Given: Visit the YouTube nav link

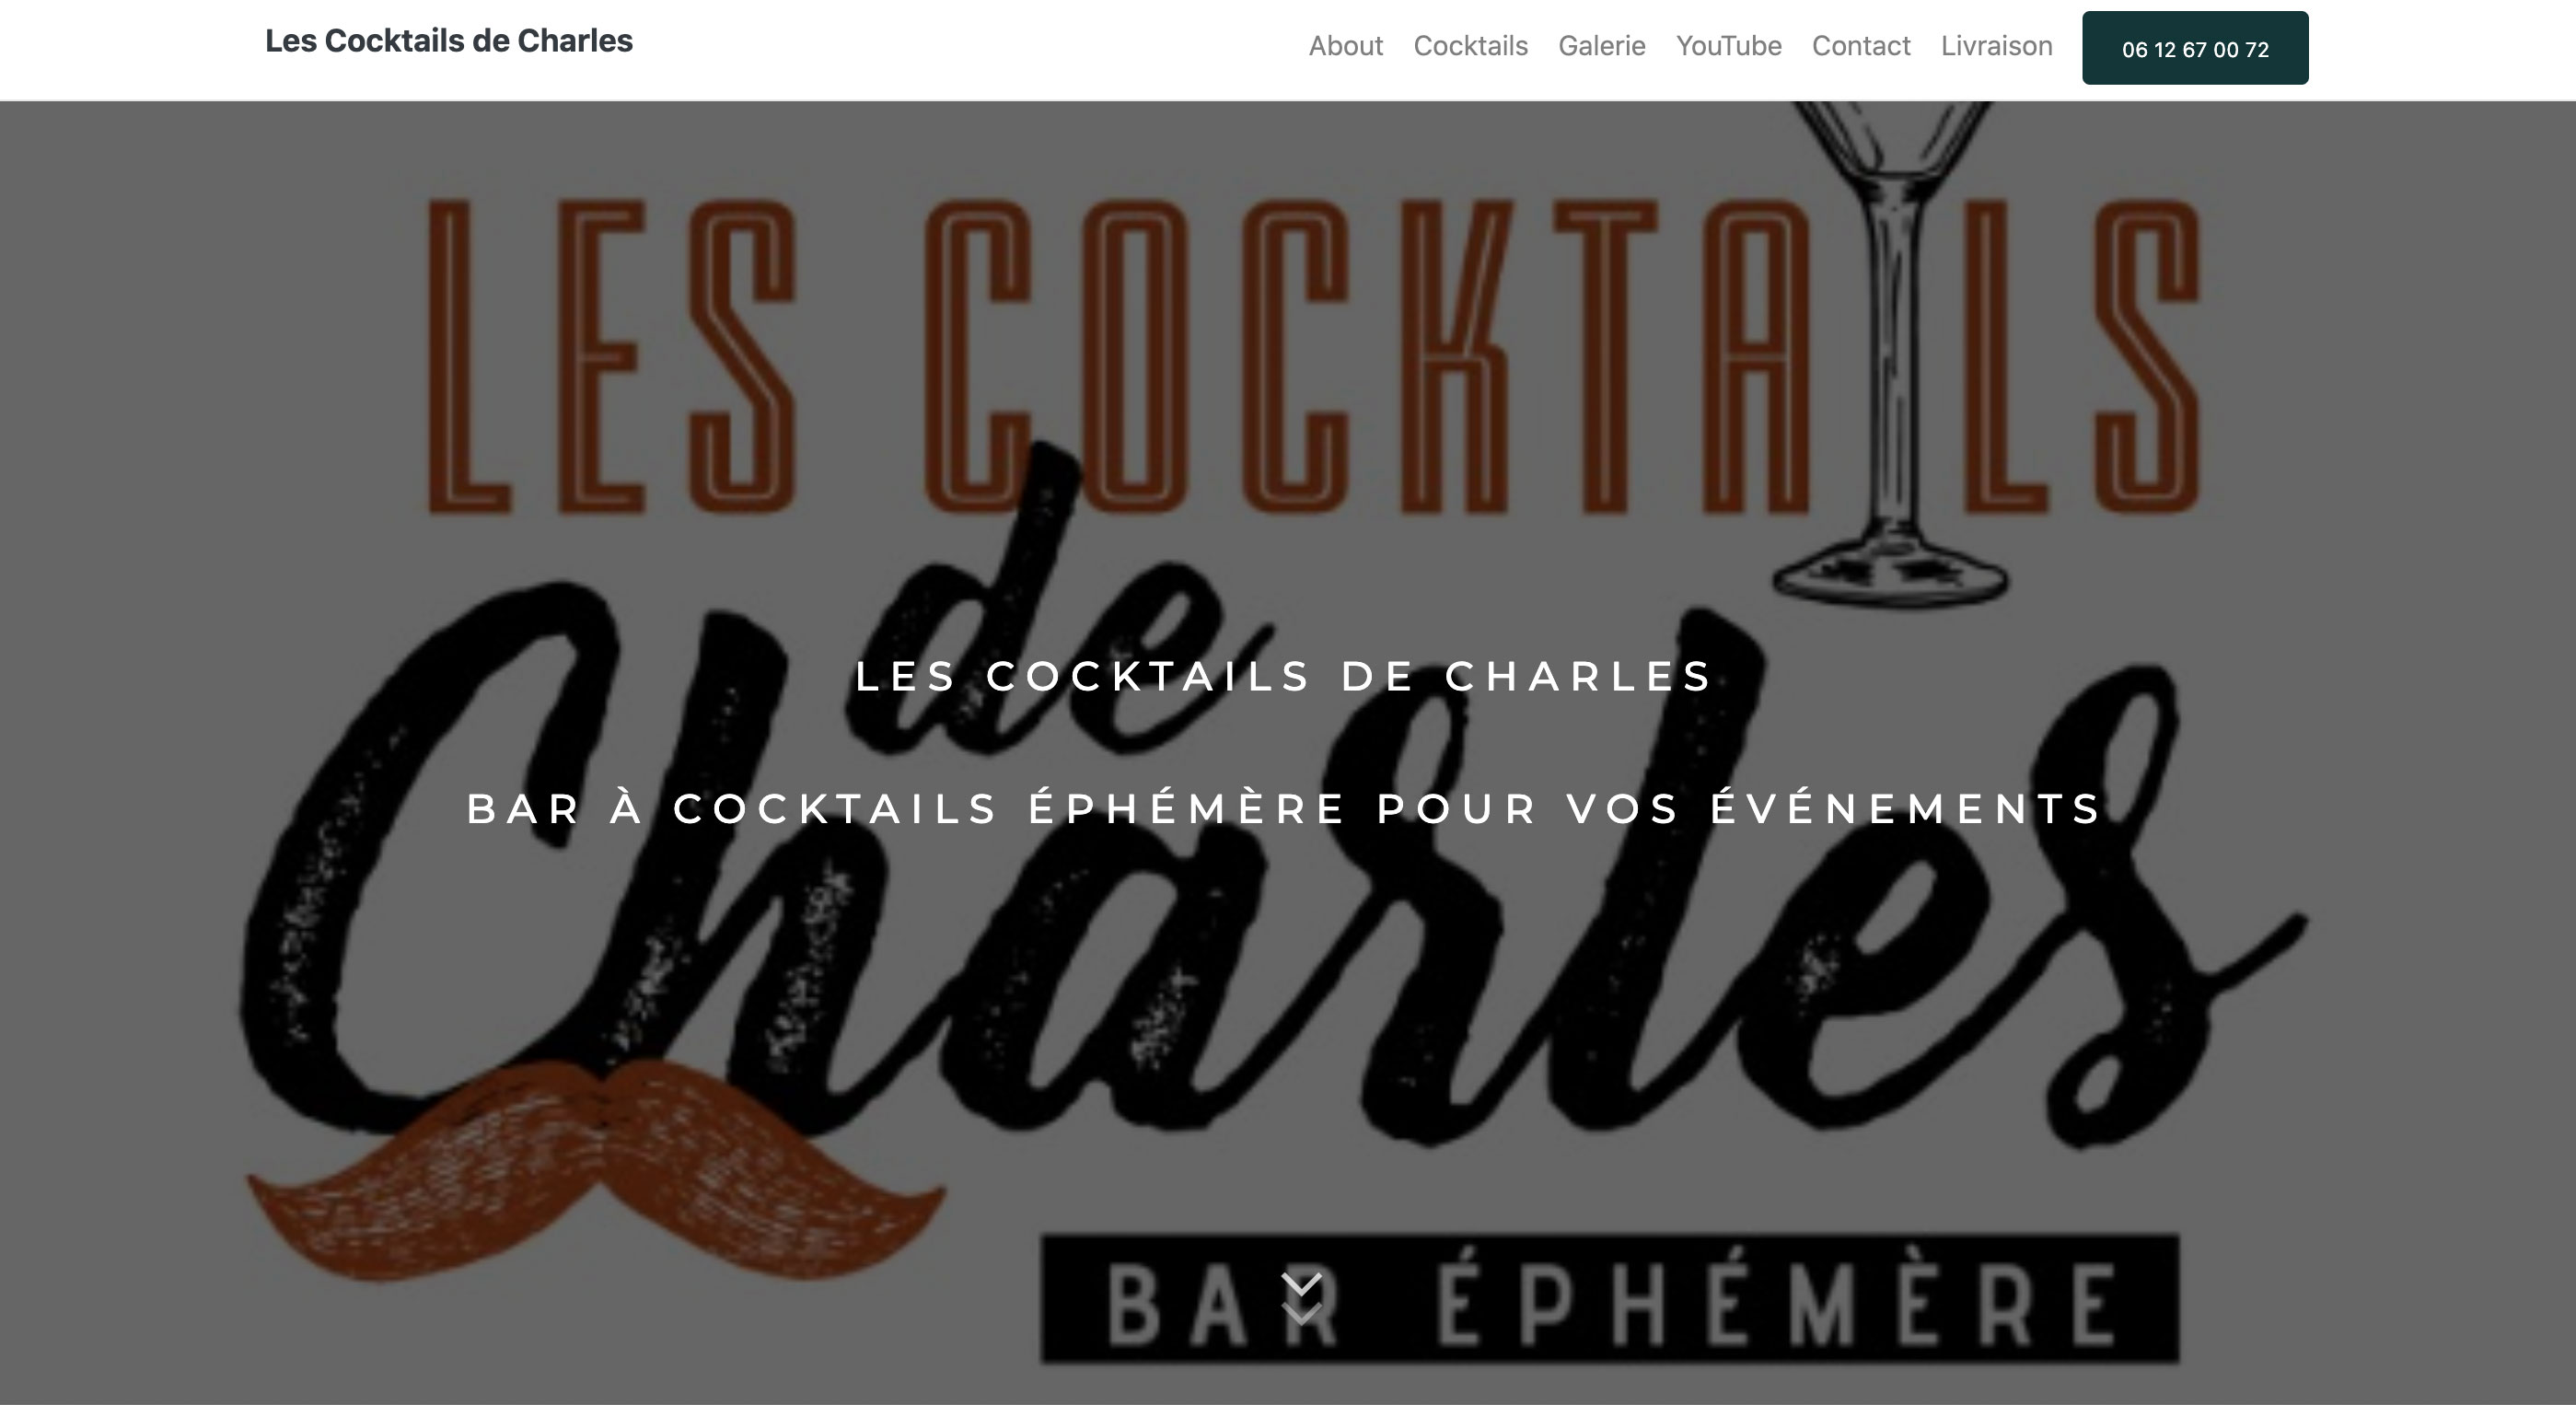Looking at the screenshot, I should (1728, 46).
